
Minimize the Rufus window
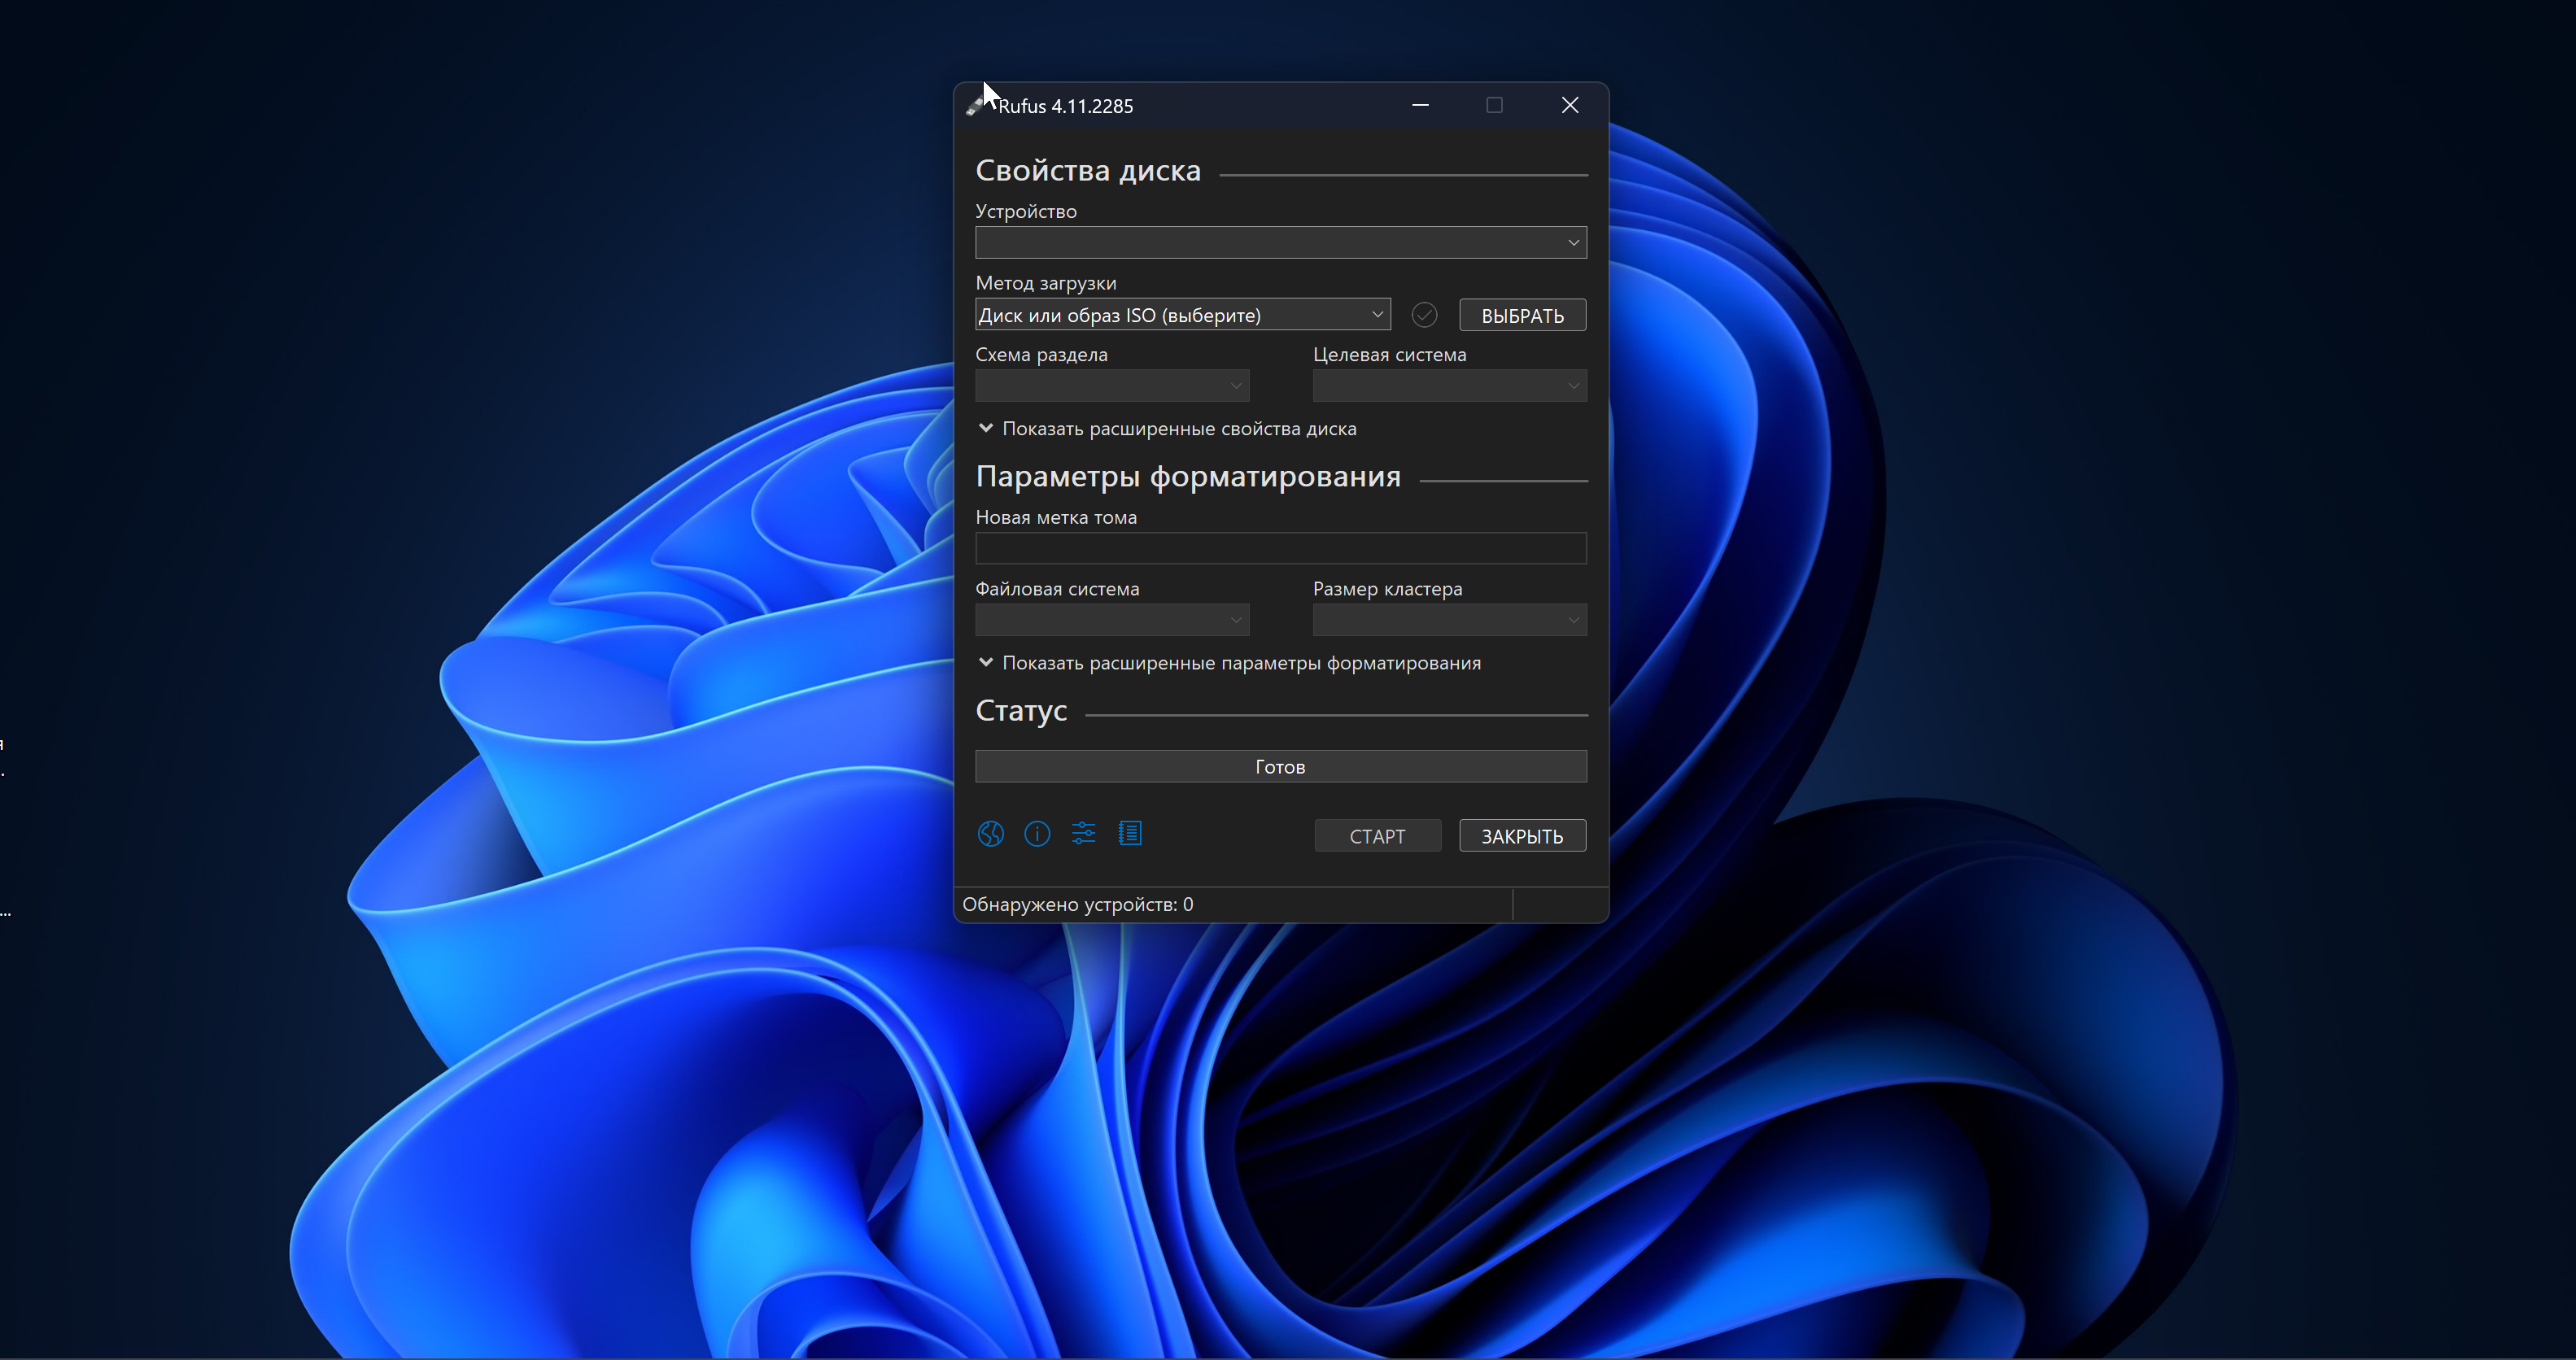coord(1420,105)
